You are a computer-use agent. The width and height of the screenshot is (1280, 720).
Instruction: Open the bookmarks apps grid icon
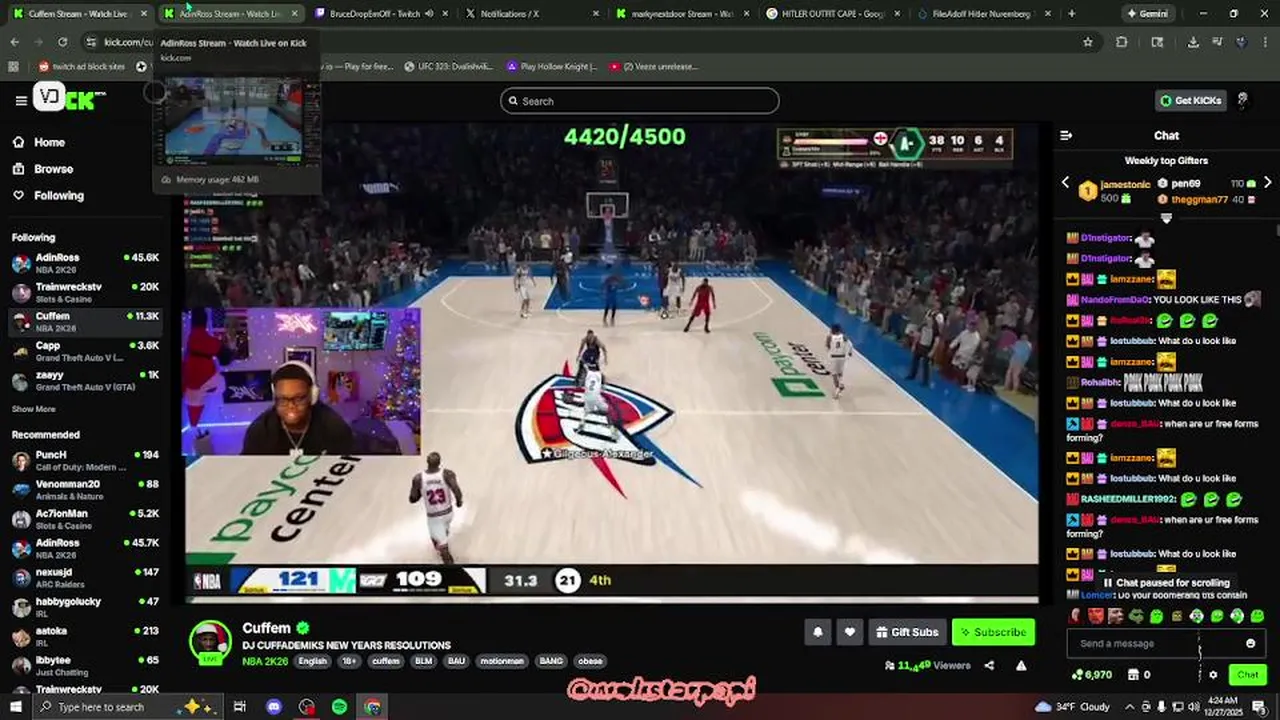[x=13, y=66]
